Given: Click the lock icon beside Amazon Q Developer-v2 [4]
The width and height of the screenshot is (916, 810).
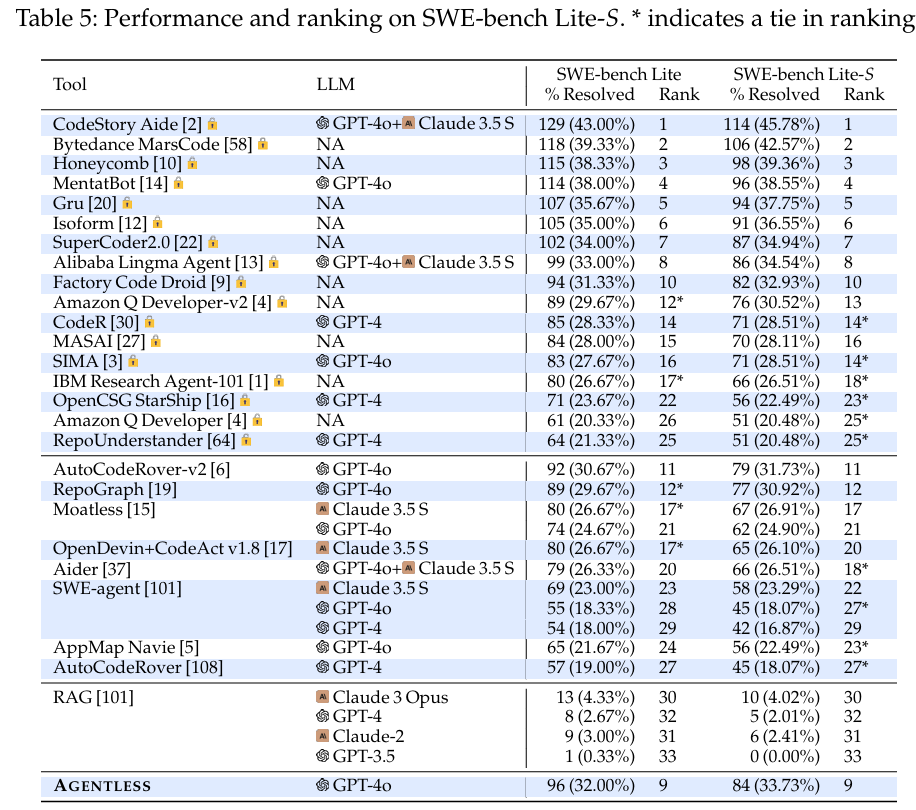Looking at the screenshot, I should (282, 302).
